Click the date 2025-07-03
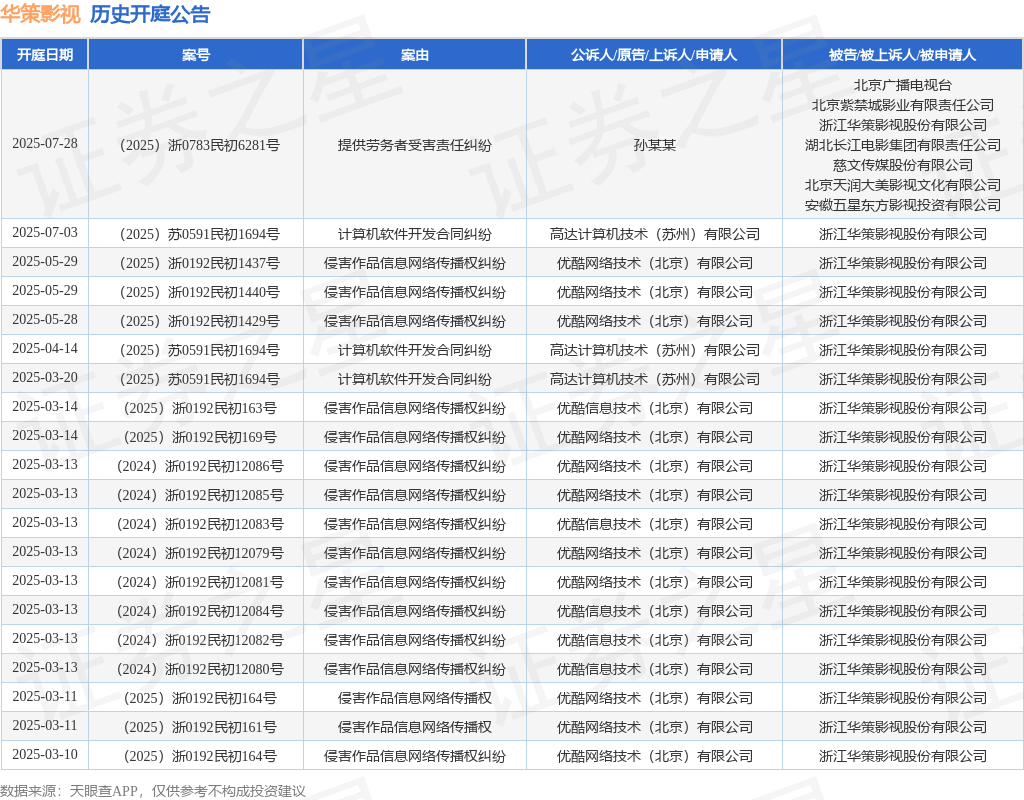The height and width of the screenshot is (800, 1024). (44, 232)
